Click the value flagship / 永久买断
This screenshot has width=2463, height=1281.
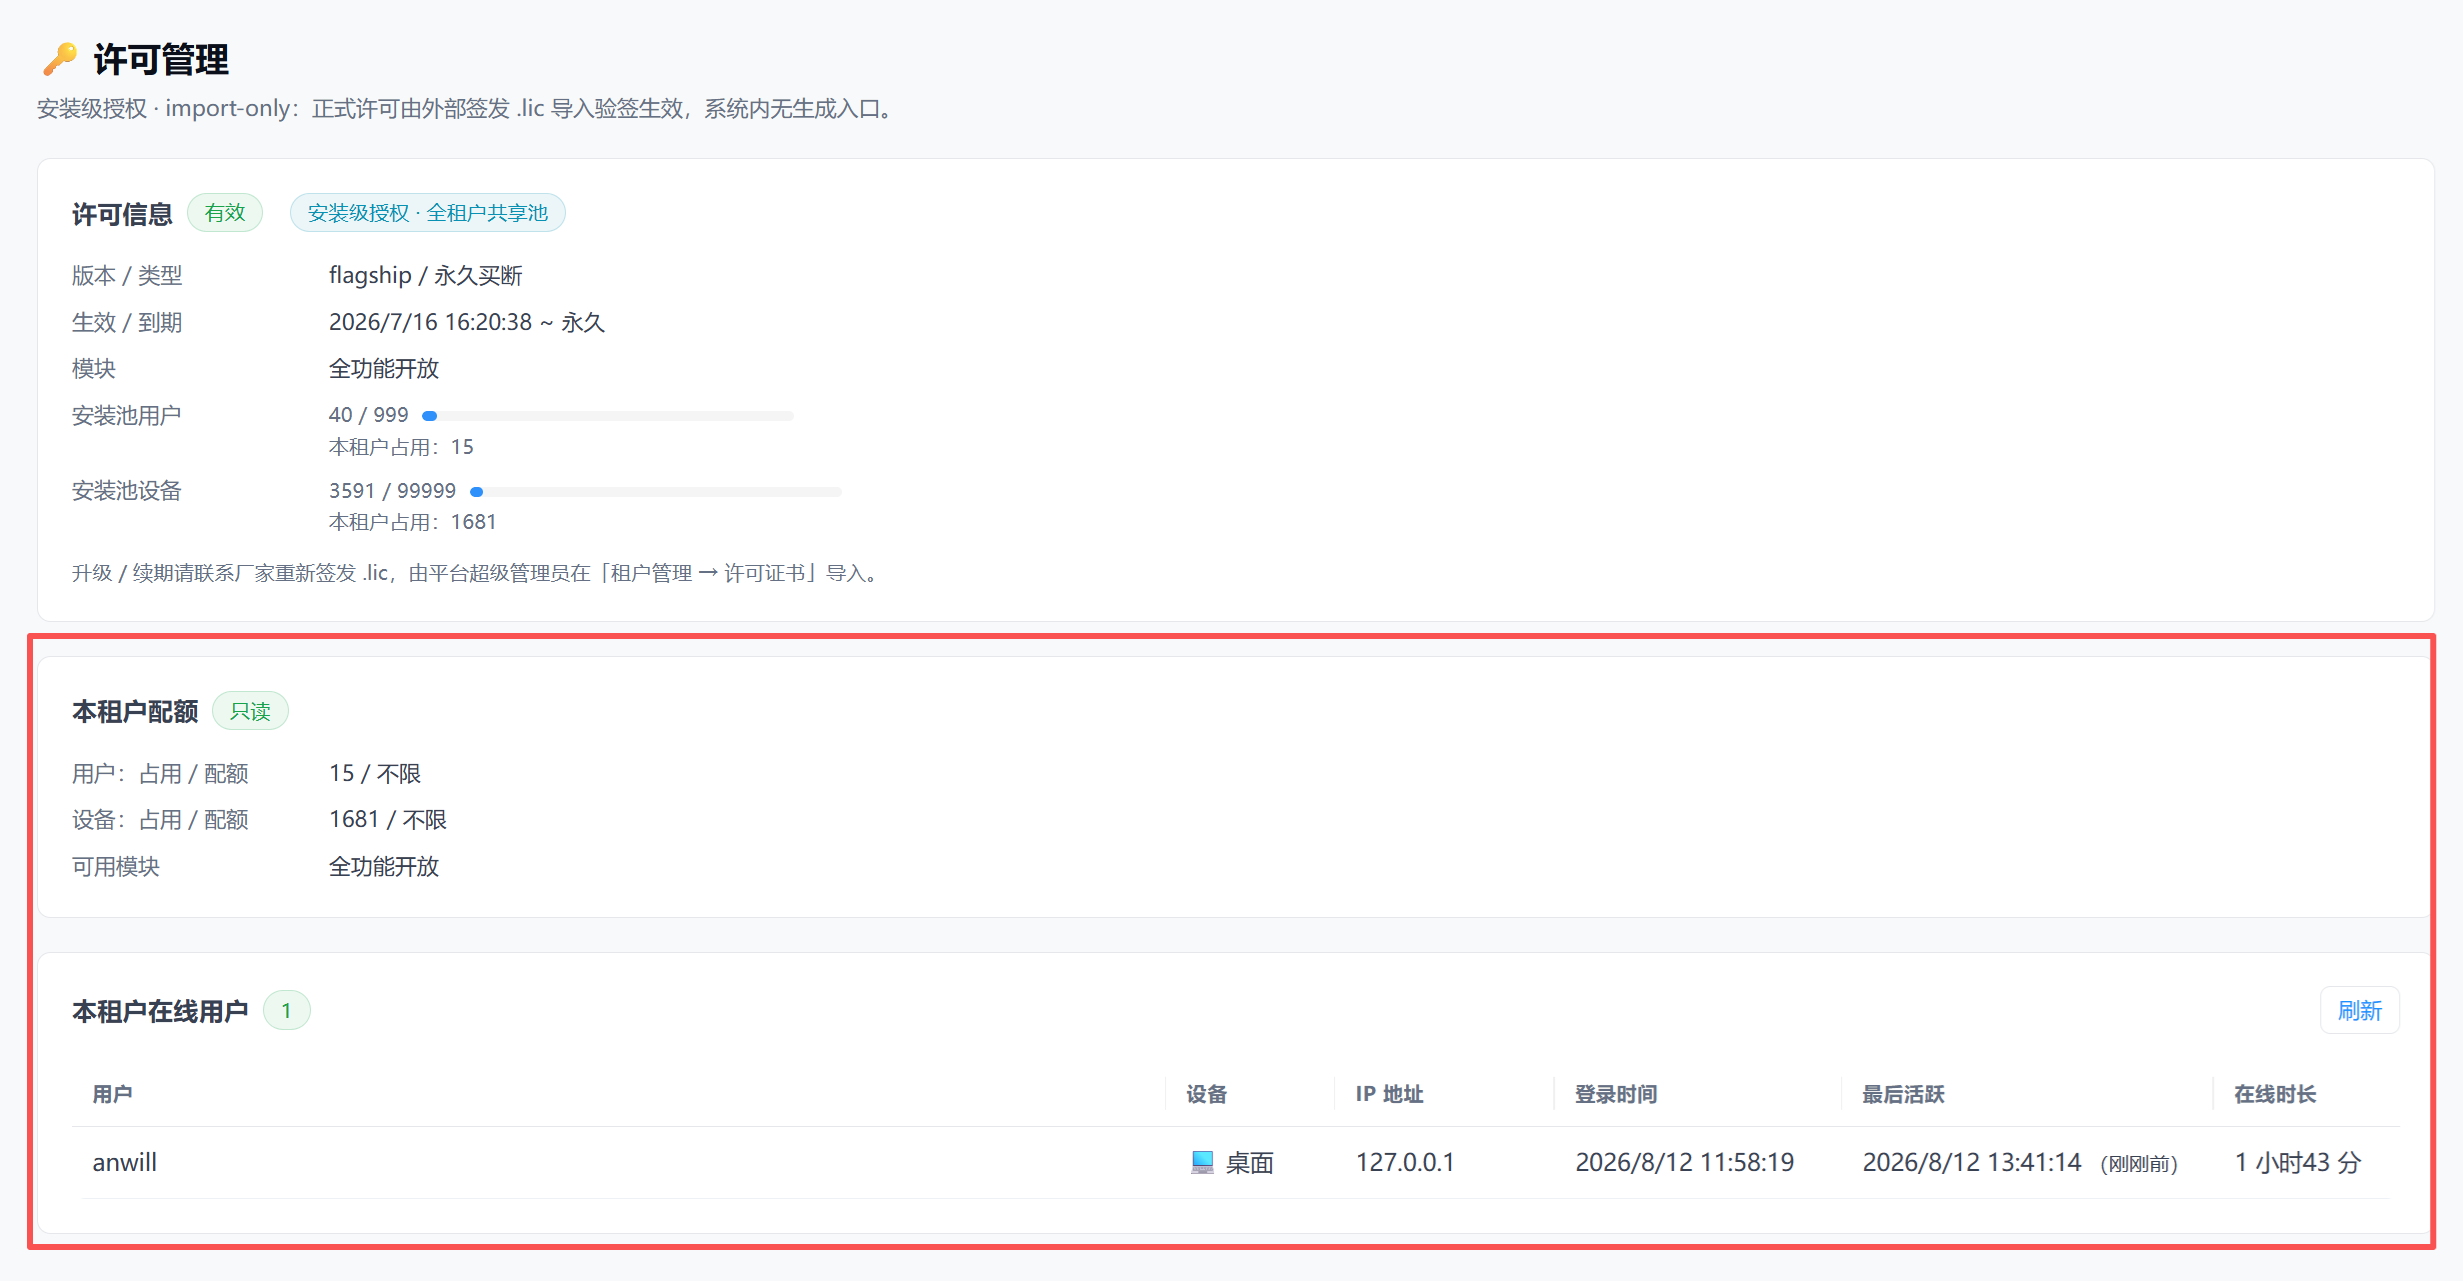tap(426, 275)
